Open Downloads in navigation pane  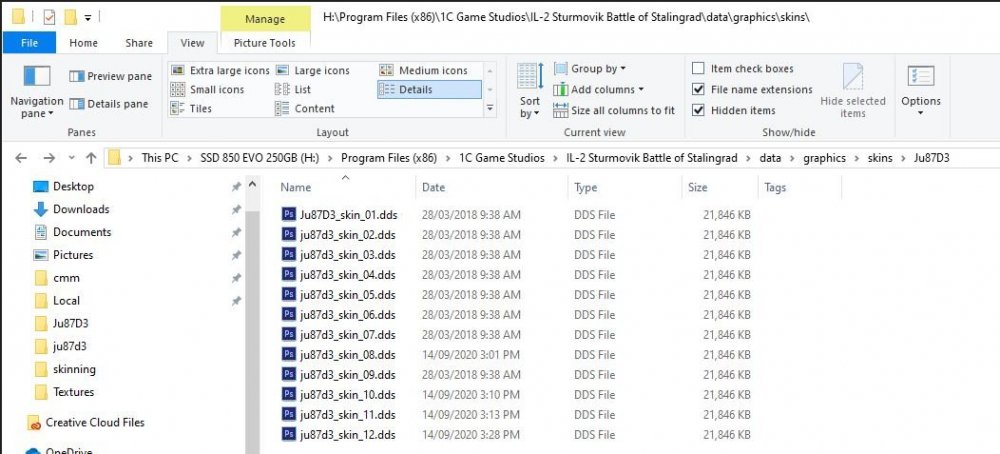(x=80, y=209)
